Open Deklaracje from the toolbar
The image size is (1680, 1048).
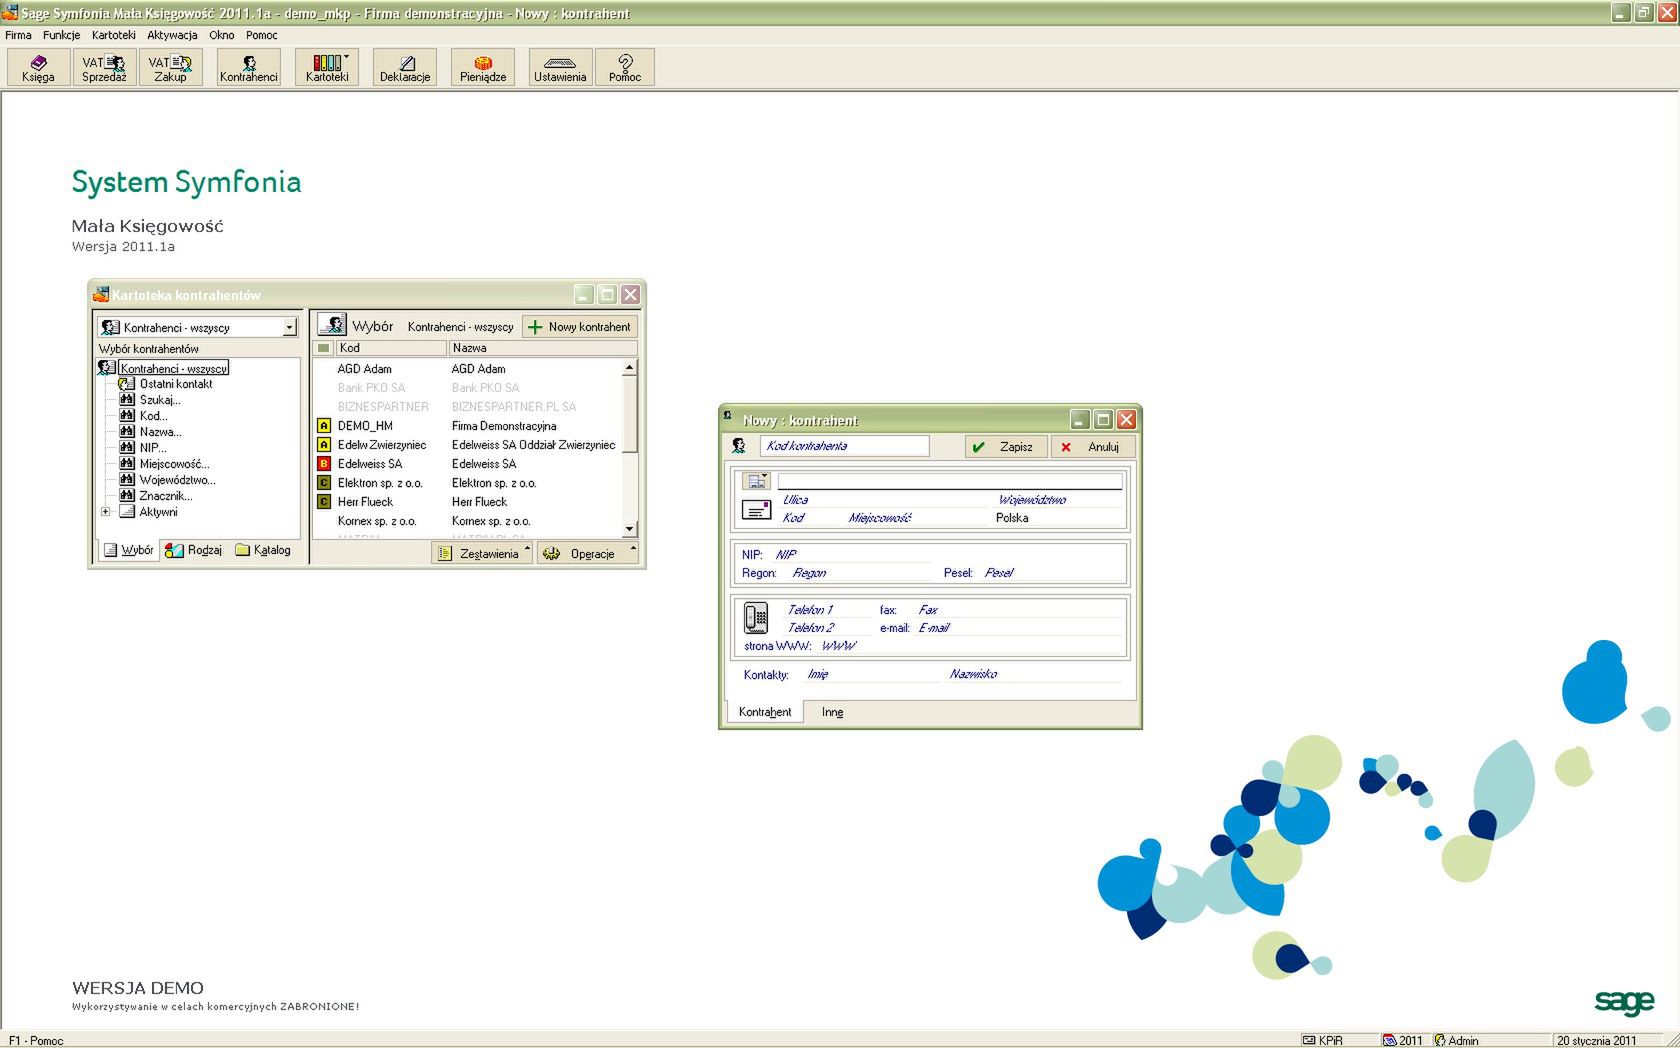405,67
